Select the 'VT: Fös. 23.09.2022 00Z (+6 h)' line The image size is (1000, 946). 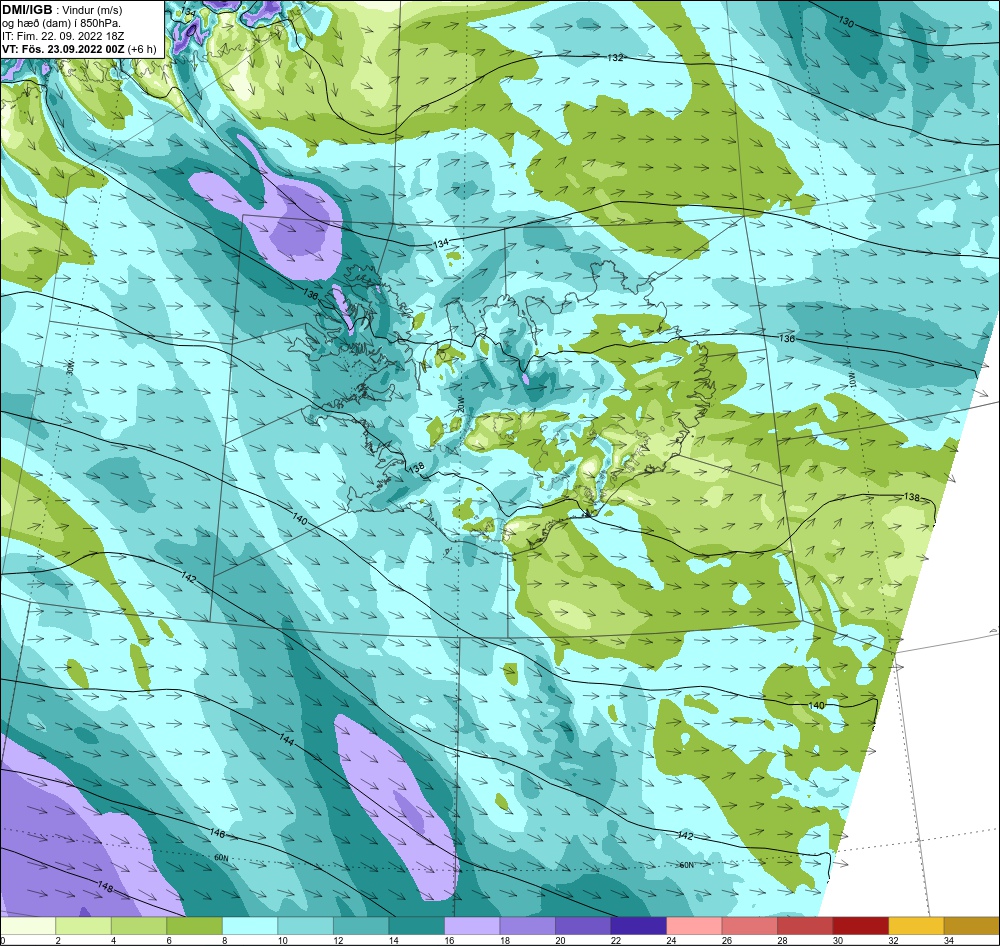point(79,49)
